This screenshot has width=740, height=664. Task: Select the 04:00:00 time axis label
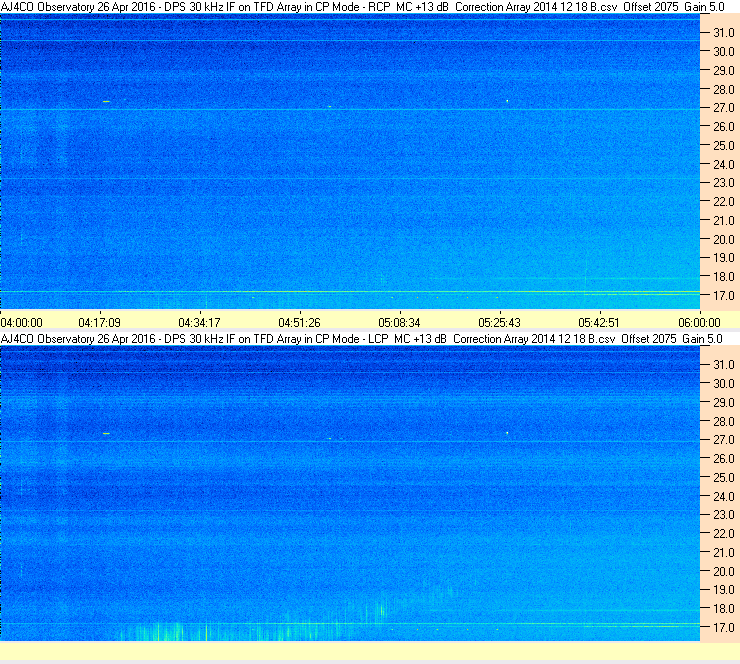[22, 323]
